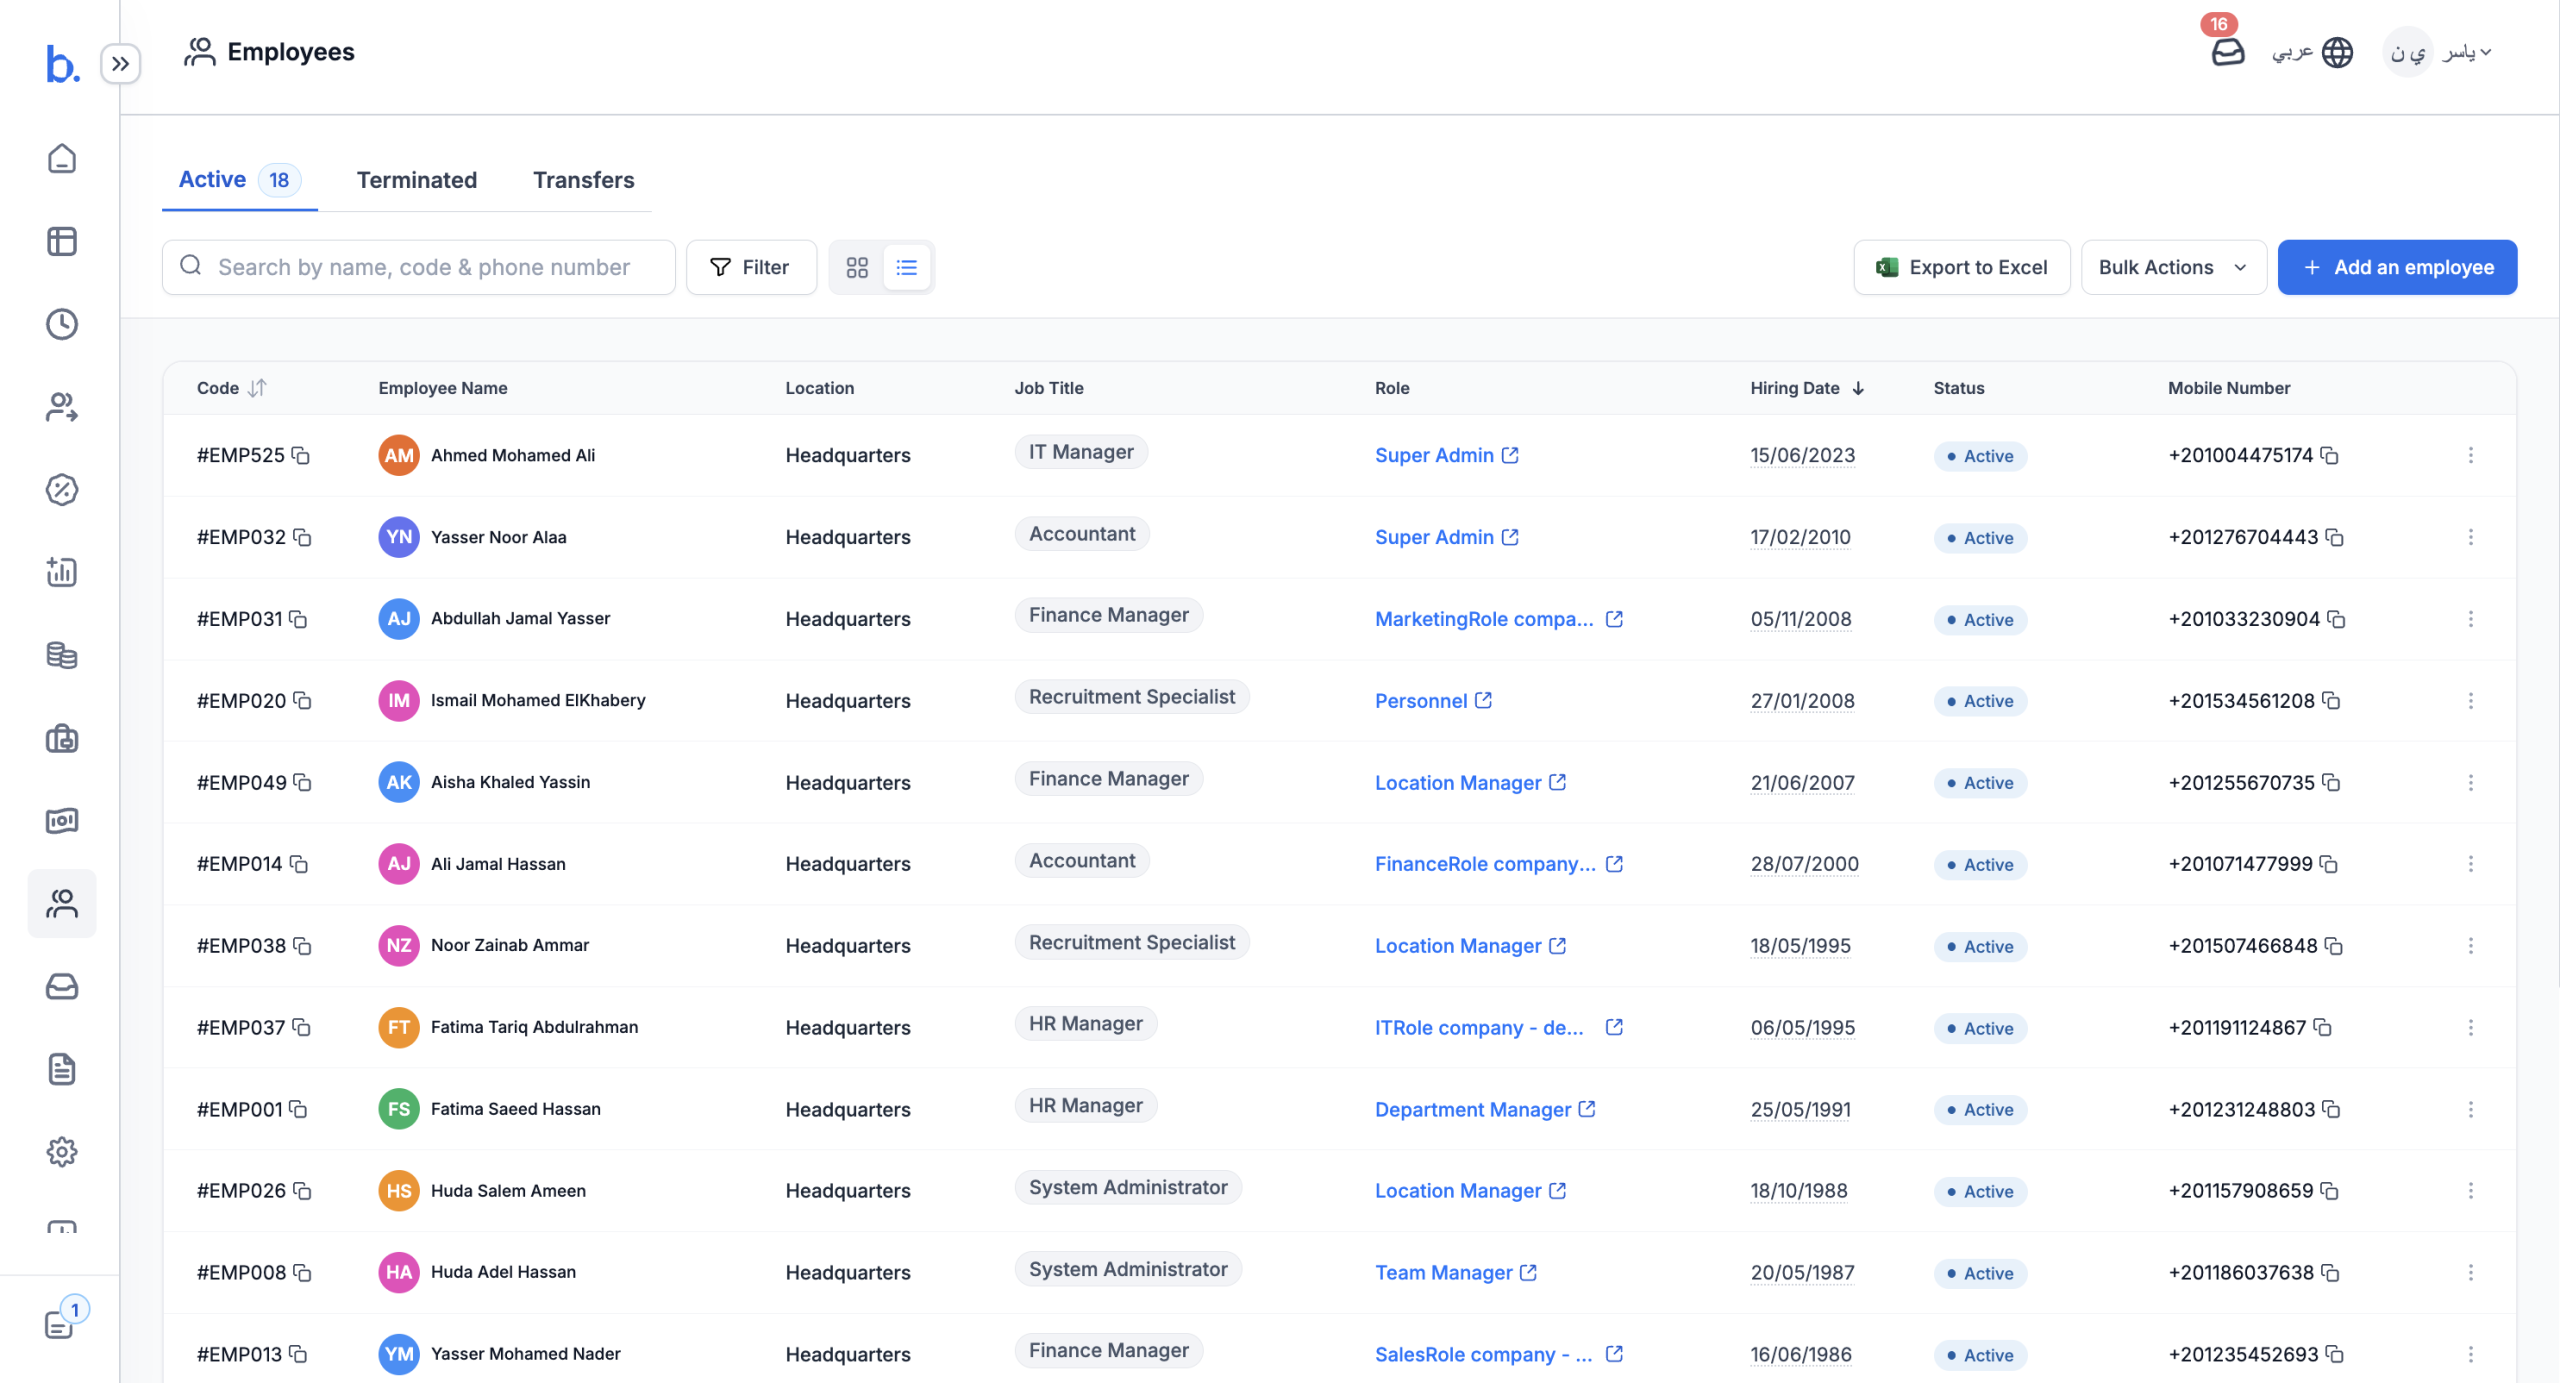The width and height of the screenshot is (2560, 1383).
Task: Copy employee code #EMP525
Action: pyautogui.click(x=300, y=456)
